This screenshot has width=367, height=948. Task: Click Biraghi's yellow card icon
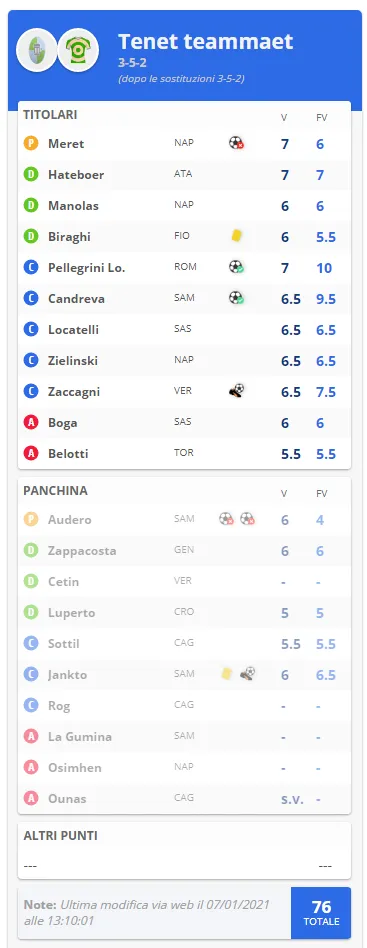[x=237, y=236]
